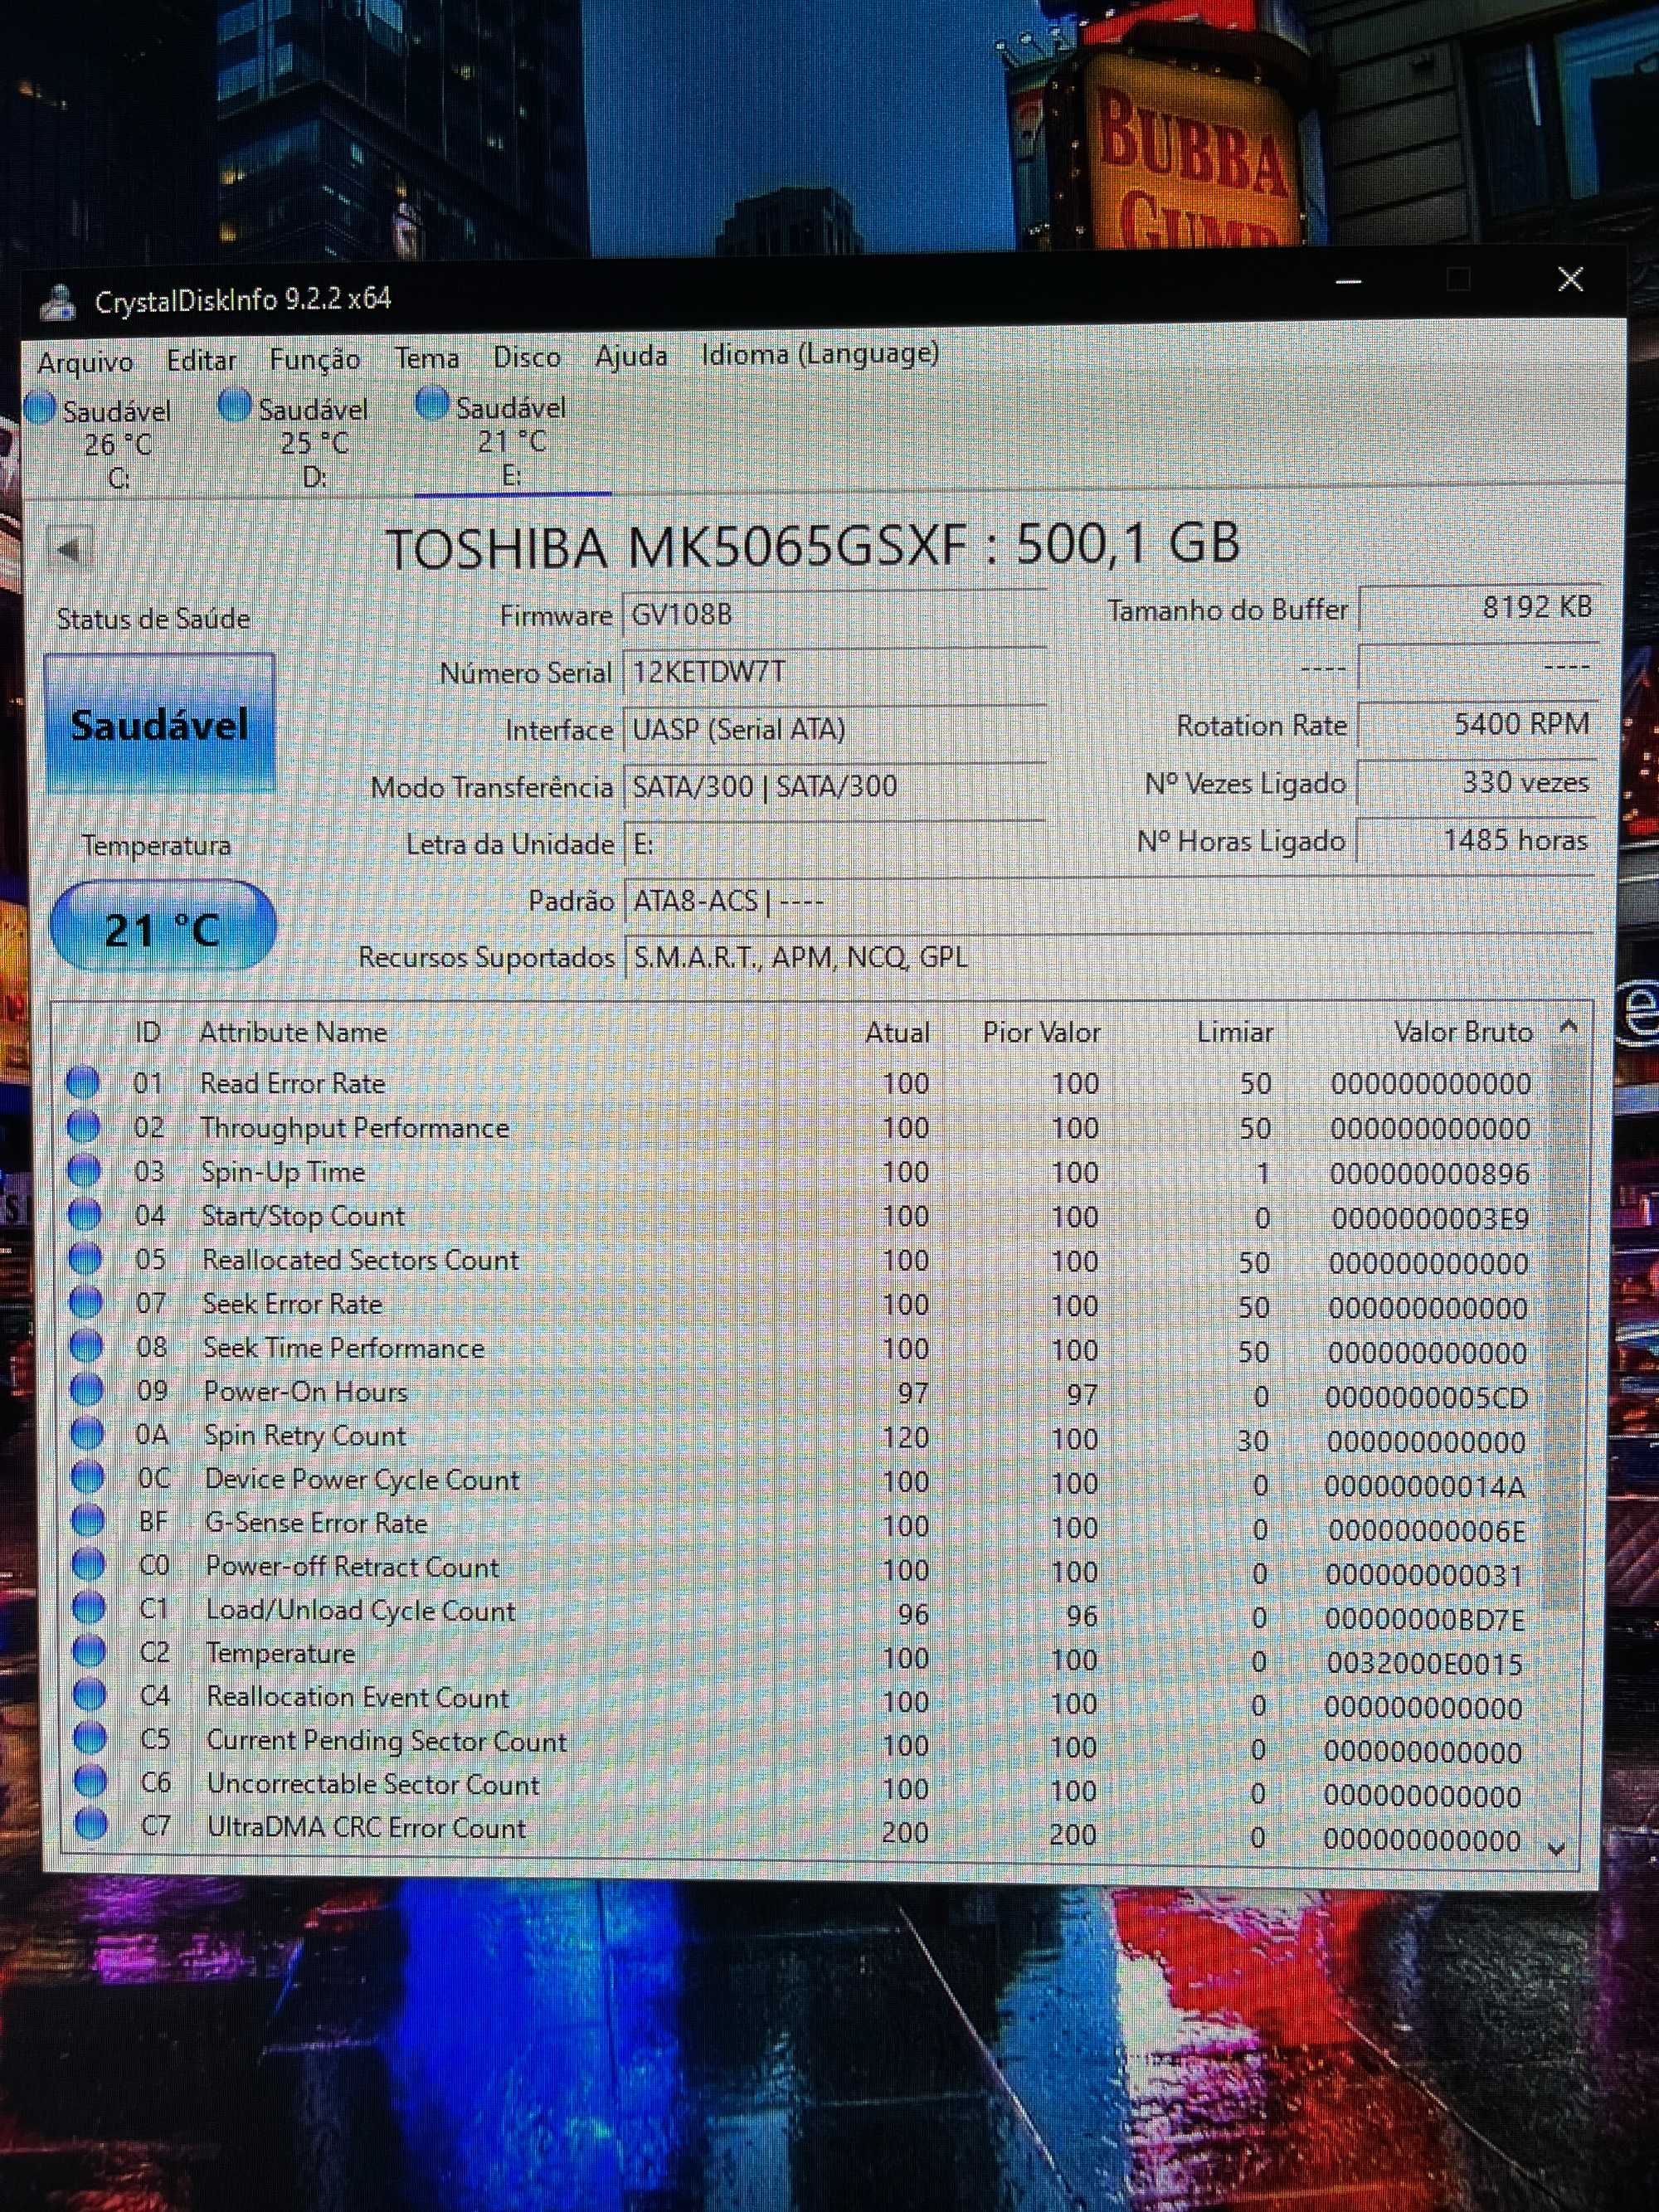Click the previous disk arrow button
This screenshot has width=1659, height=2212.
70,549
